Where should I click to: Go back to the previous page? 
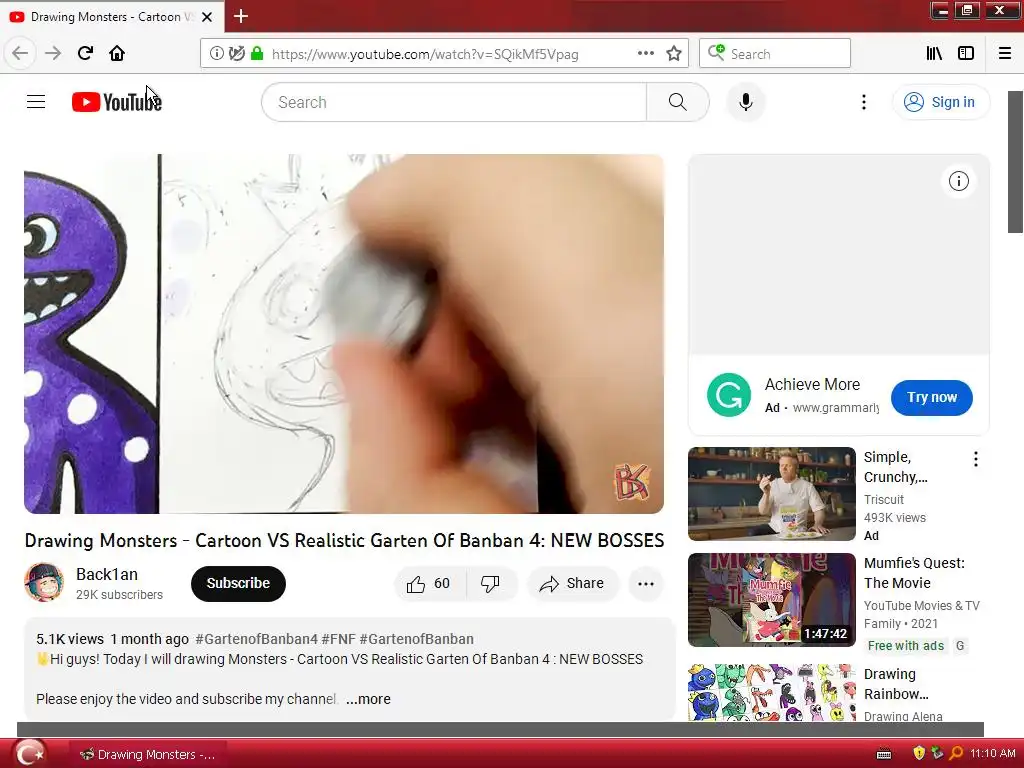click(20, 53)
